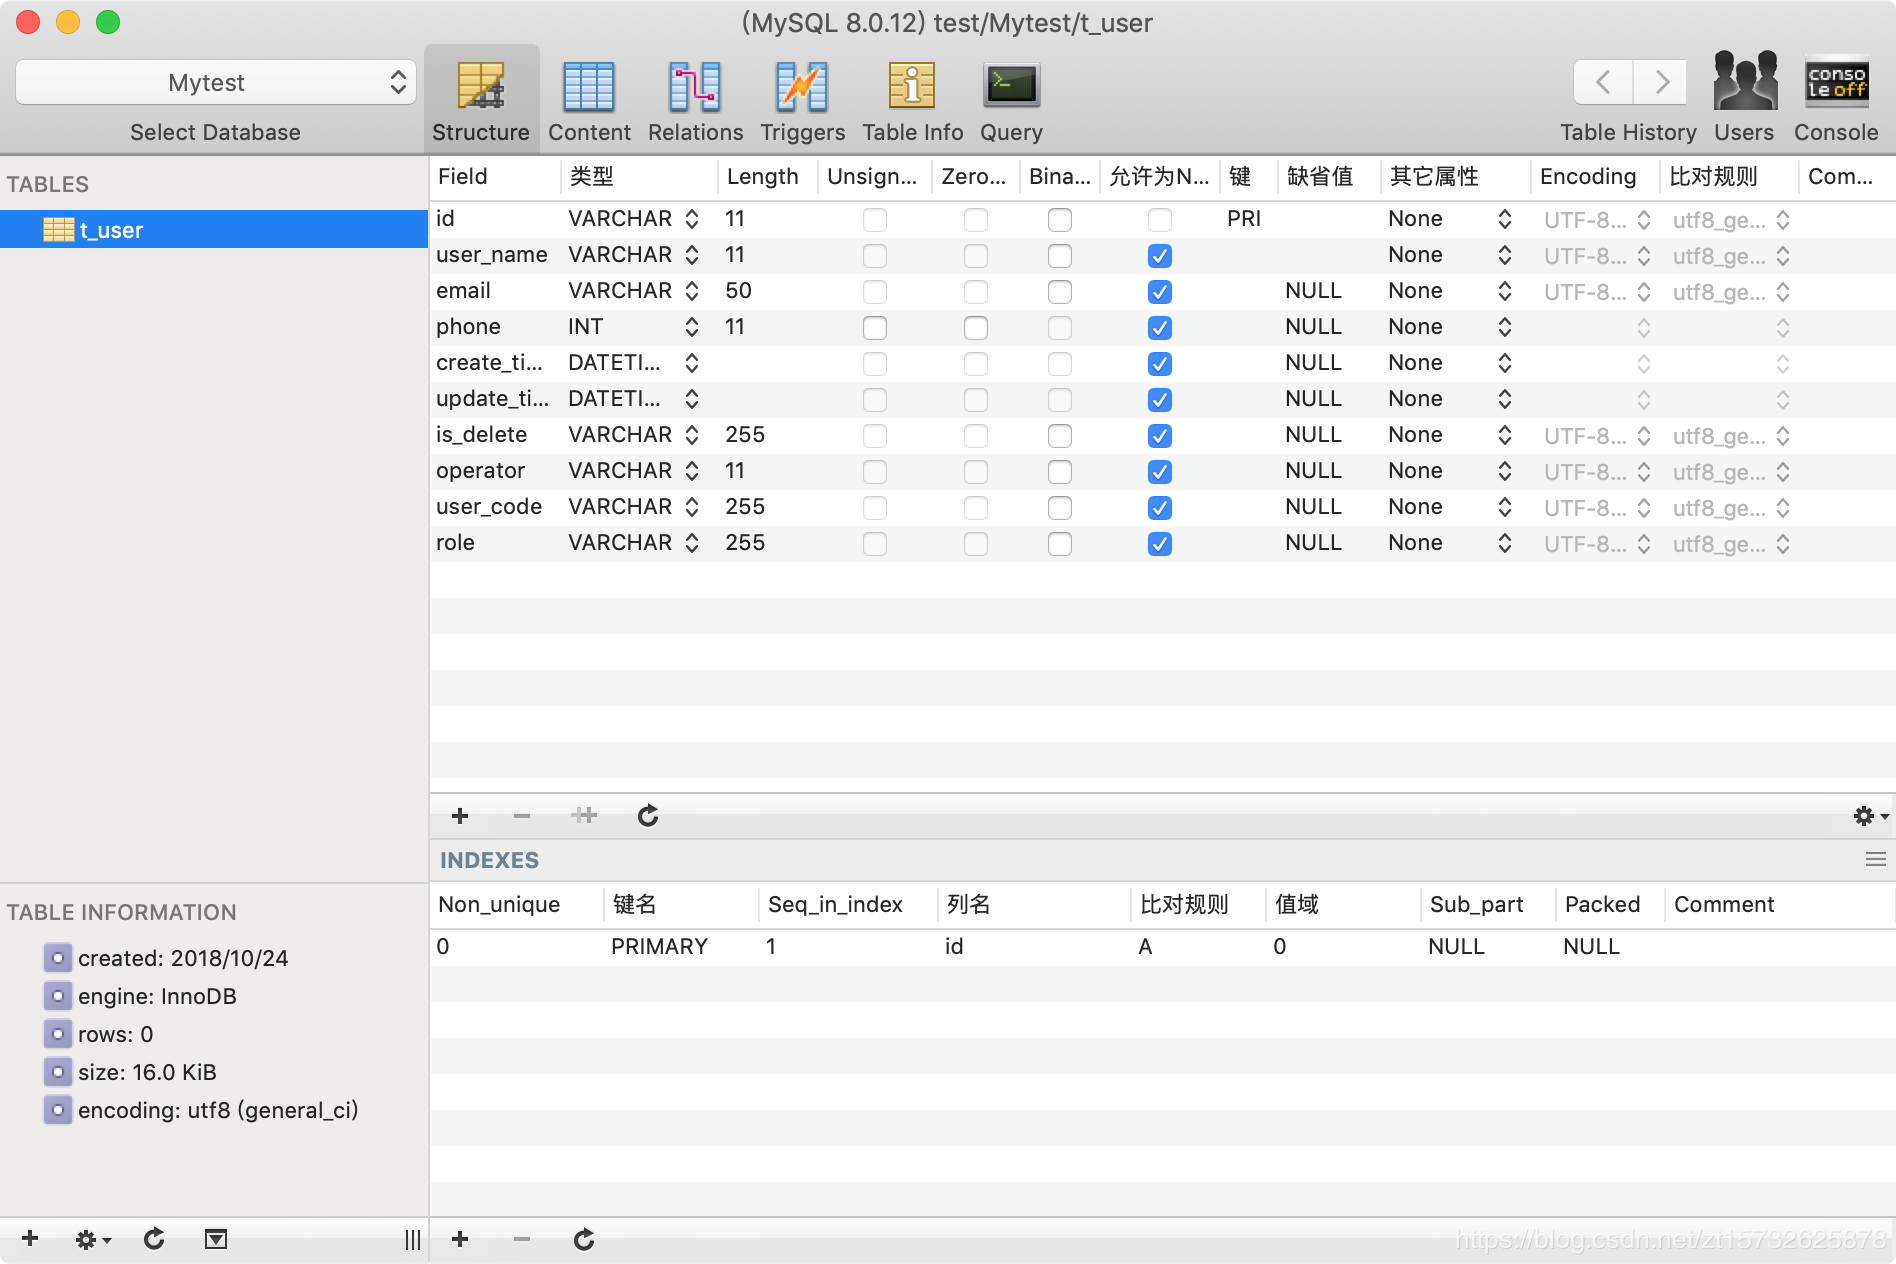The height and width of the screenshot is (1264, 1896).
Task: Open the Structure view
Action: 481,100
